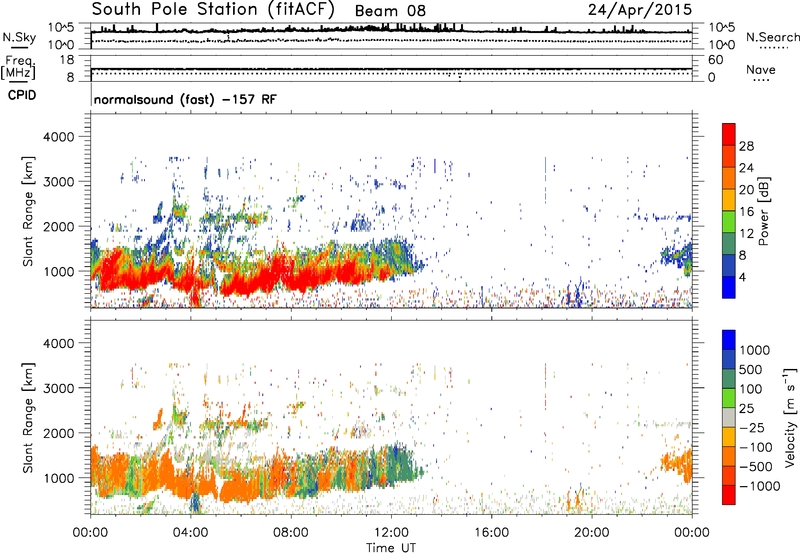Click the Velocity panel "Slant Range [km]" label
Viewport: 800px width, 554px height.
point(28,417)
